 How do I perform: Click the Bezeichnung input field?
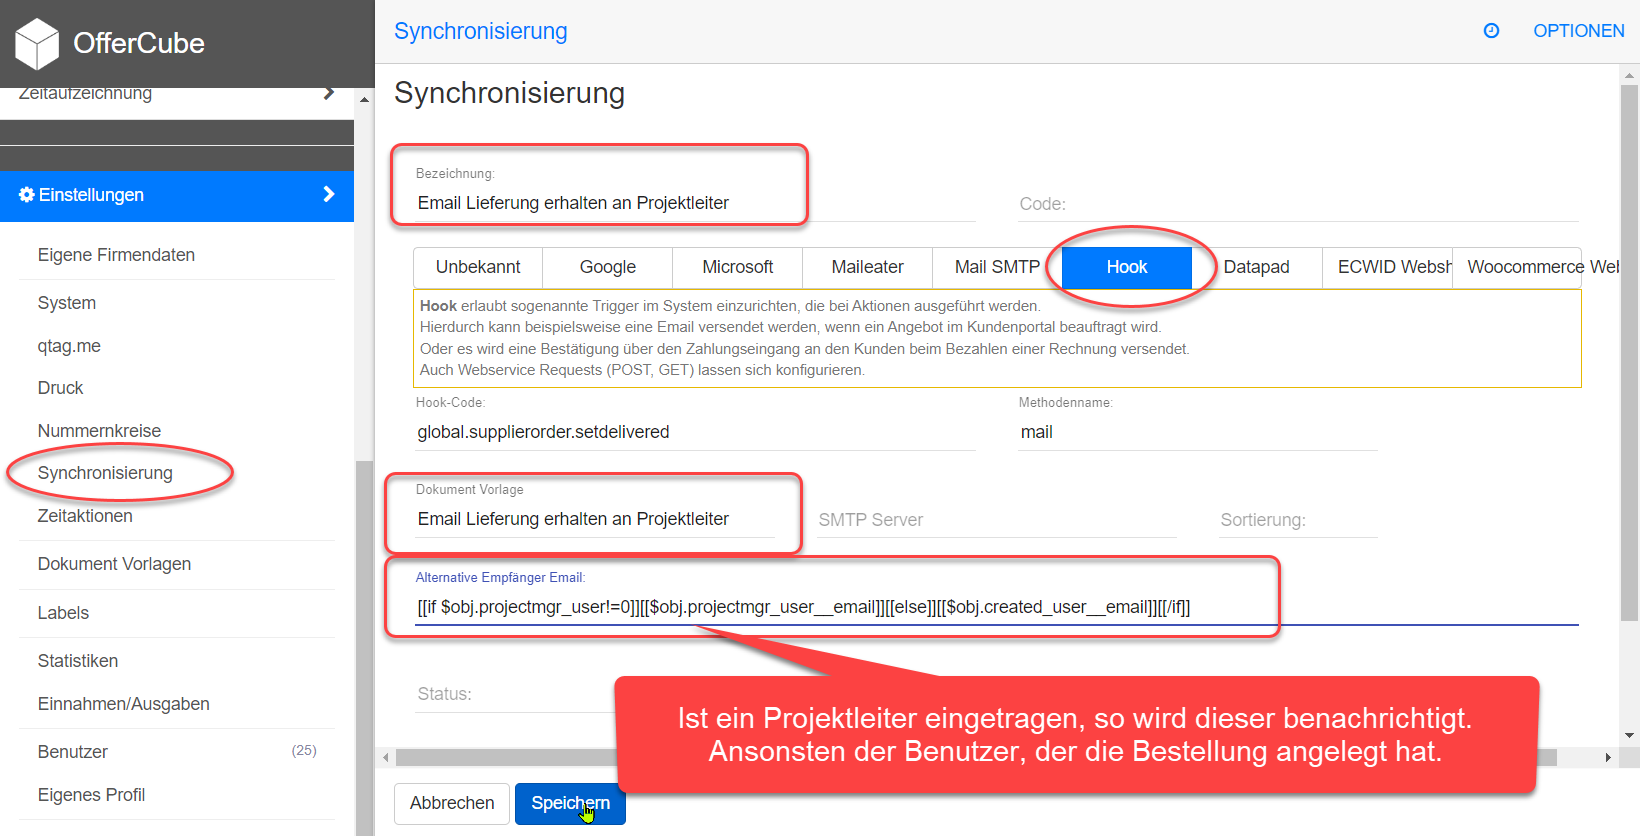695,203
